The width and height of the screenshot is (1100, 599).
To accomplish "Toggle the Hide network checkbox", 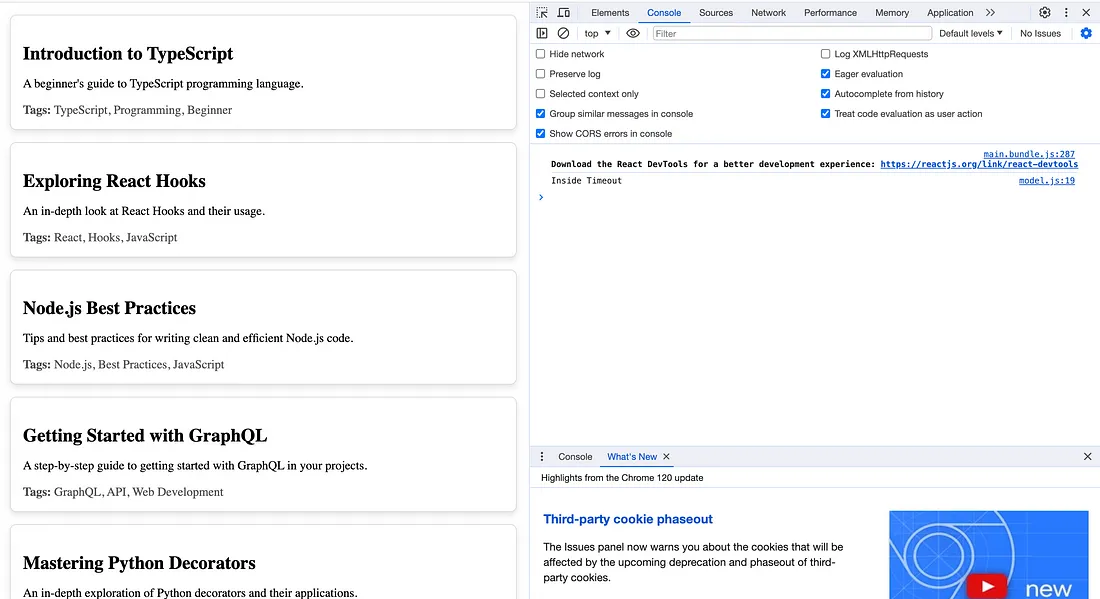I will click(x=540, y=54).
